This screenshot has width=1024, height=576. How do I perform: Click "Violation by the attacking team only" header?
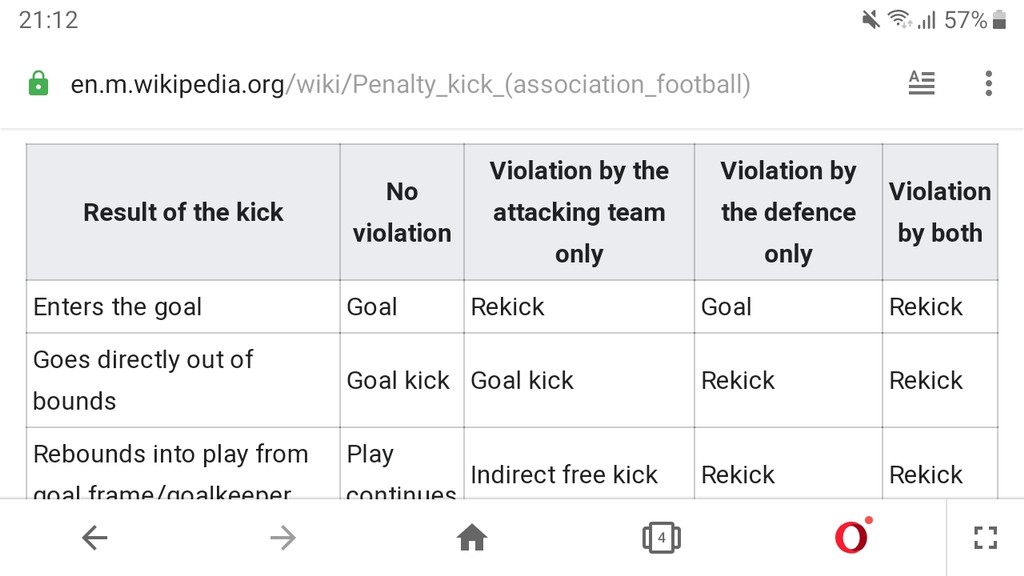[579, 212]
